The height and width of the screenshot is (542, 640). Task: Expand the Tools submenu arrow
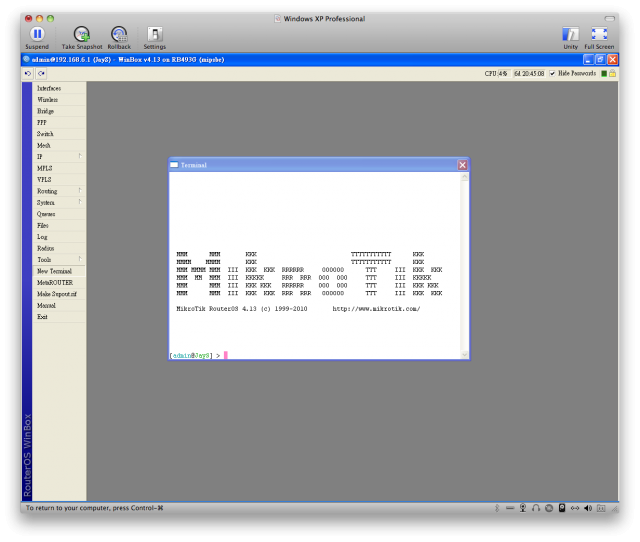[80, 259]
